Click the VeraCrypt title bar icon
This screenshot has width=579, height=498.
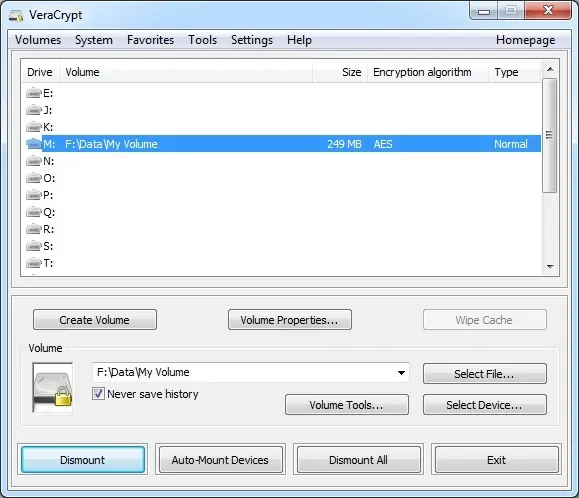click(x=16, y=16)
